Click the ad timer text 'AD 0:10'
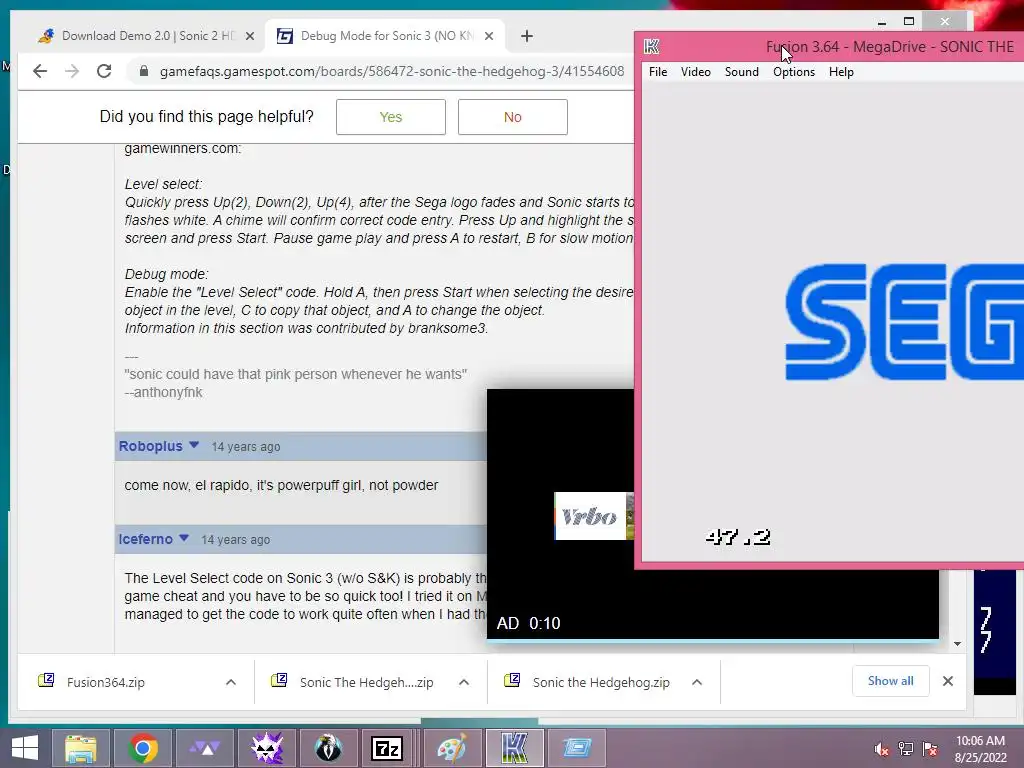Screen dimensions: 1024x768 [528, 623]
